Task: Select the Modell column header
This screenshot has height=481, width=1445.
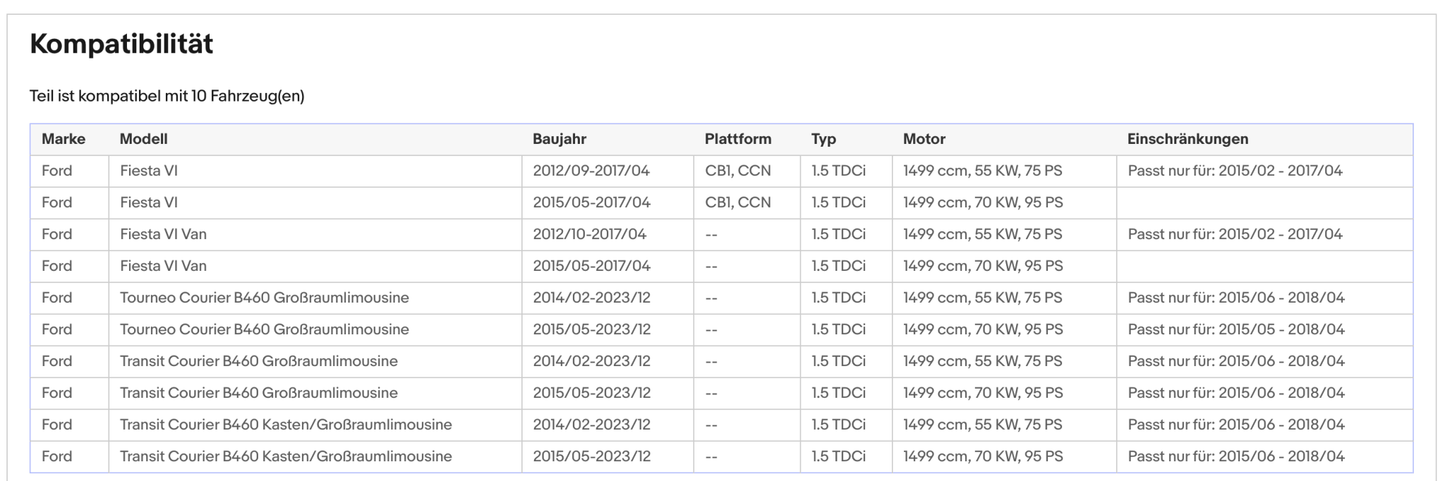Action: click(x=143, y=139)
